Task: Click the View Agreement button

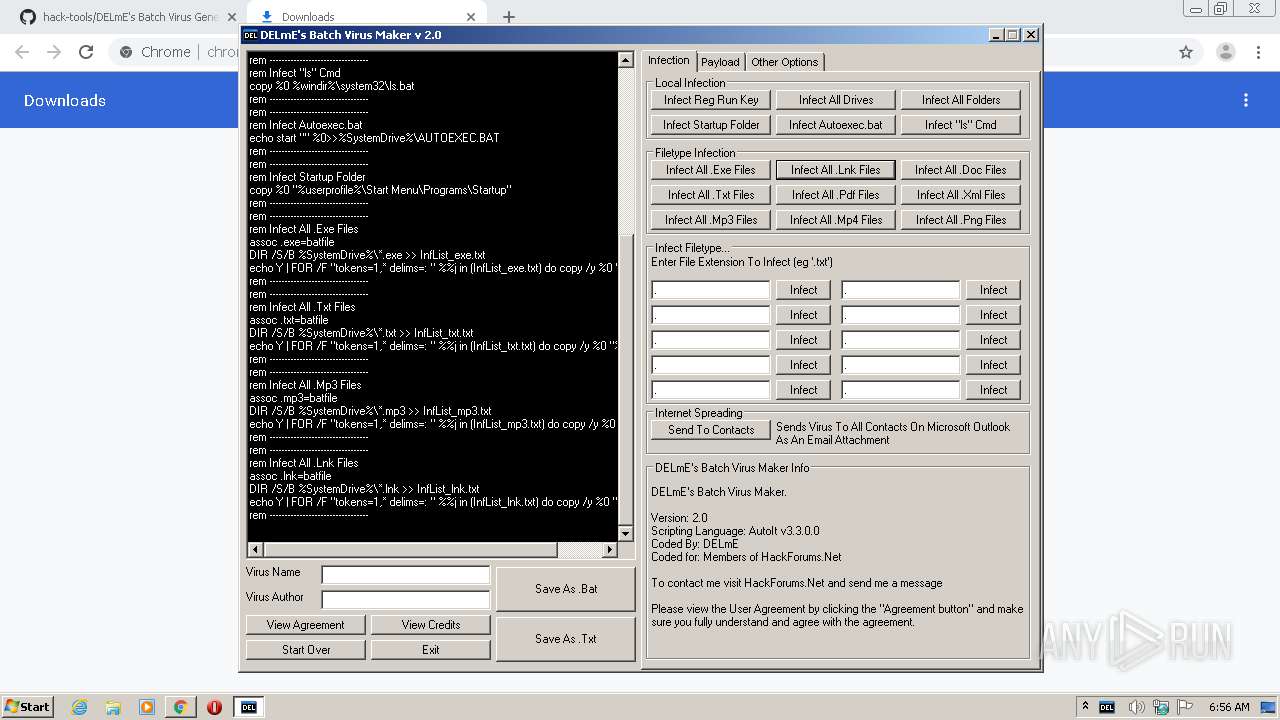Action: pyautogui.click(x=306, y=625)
